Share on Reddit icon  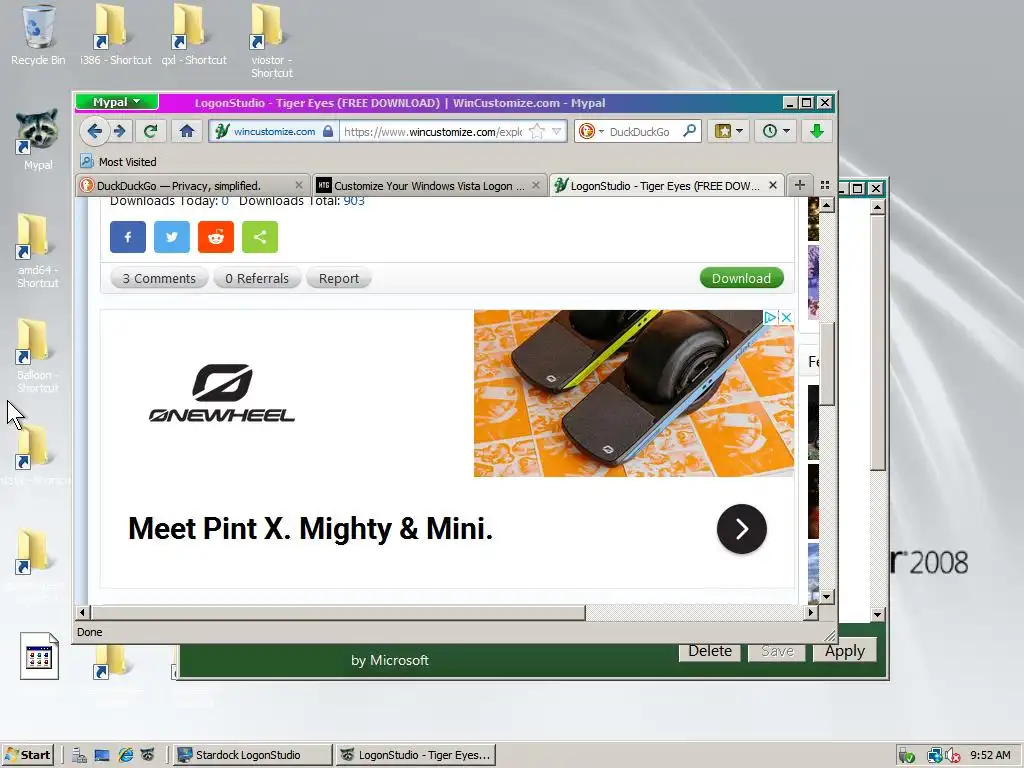pos(216,236)
